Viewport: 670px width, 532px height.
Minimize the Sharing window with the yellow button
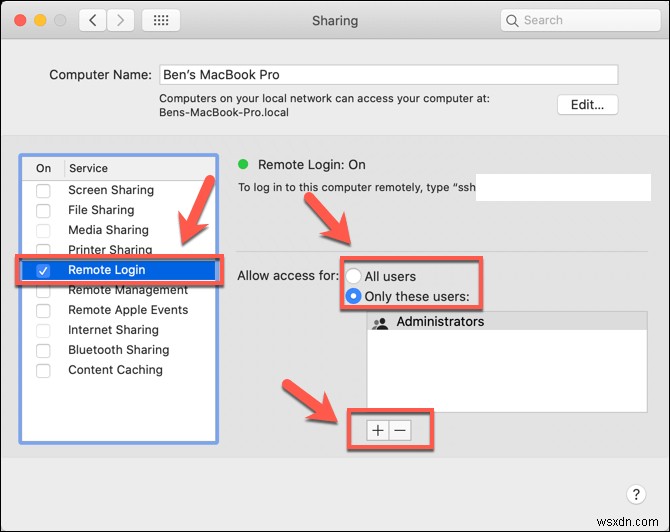[40, 20]
